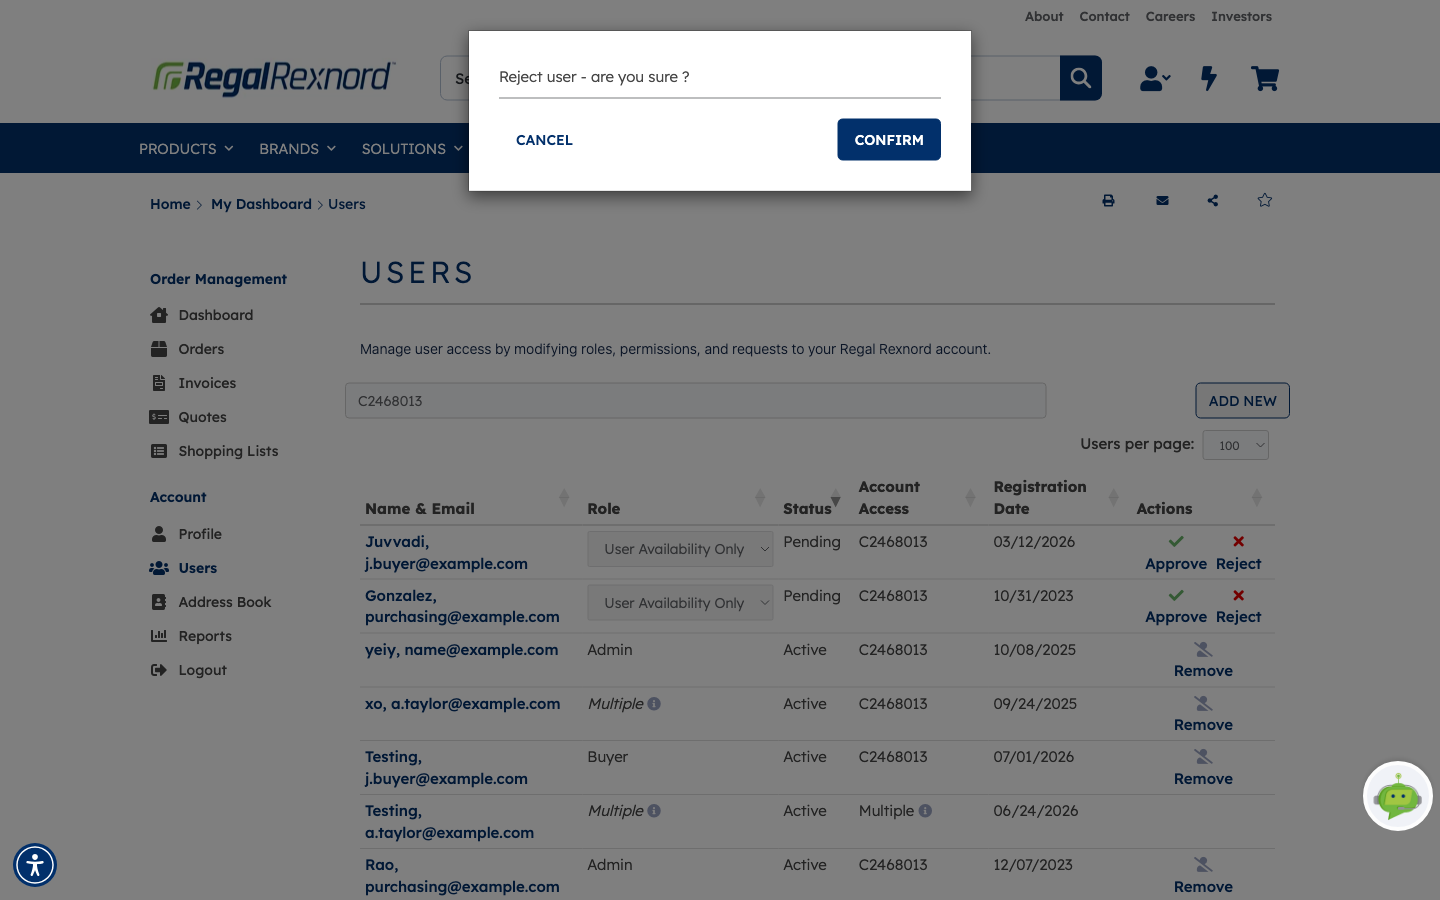Click the print page icon
The image size is (1440, 900).
1108,201
